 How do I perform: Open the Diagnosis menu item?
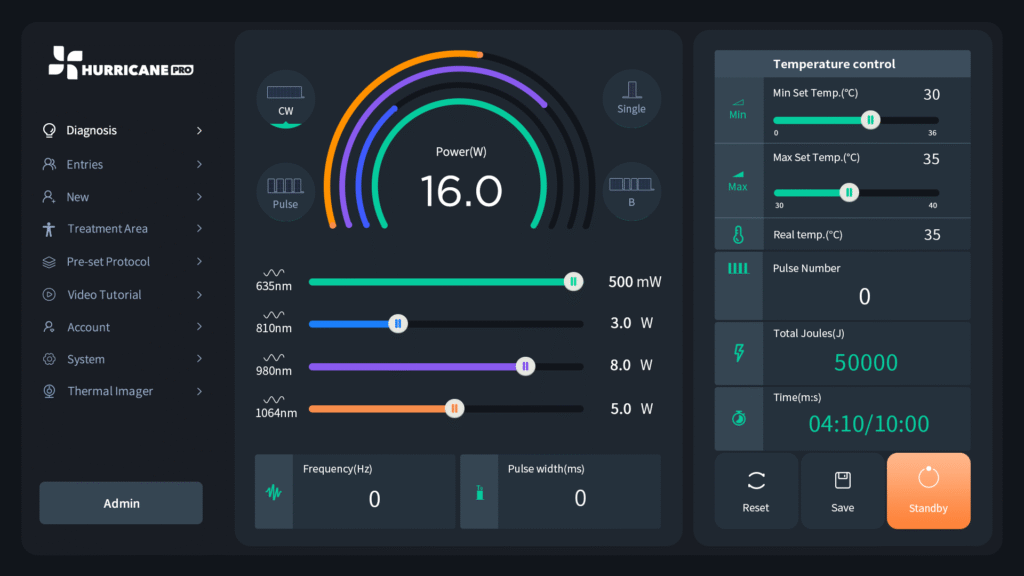tap(92, 131)
